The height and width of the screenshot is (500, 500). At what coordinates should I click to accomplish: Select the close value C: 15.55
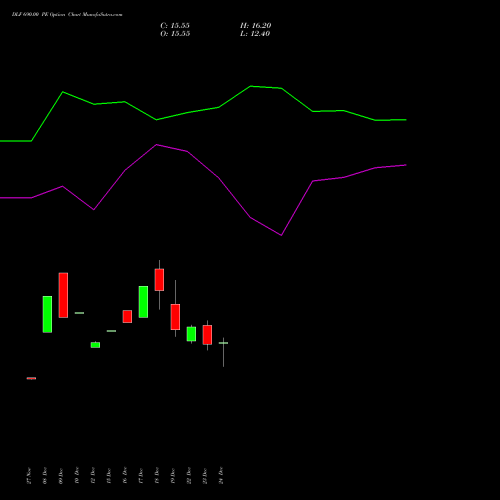click(175, 26)
